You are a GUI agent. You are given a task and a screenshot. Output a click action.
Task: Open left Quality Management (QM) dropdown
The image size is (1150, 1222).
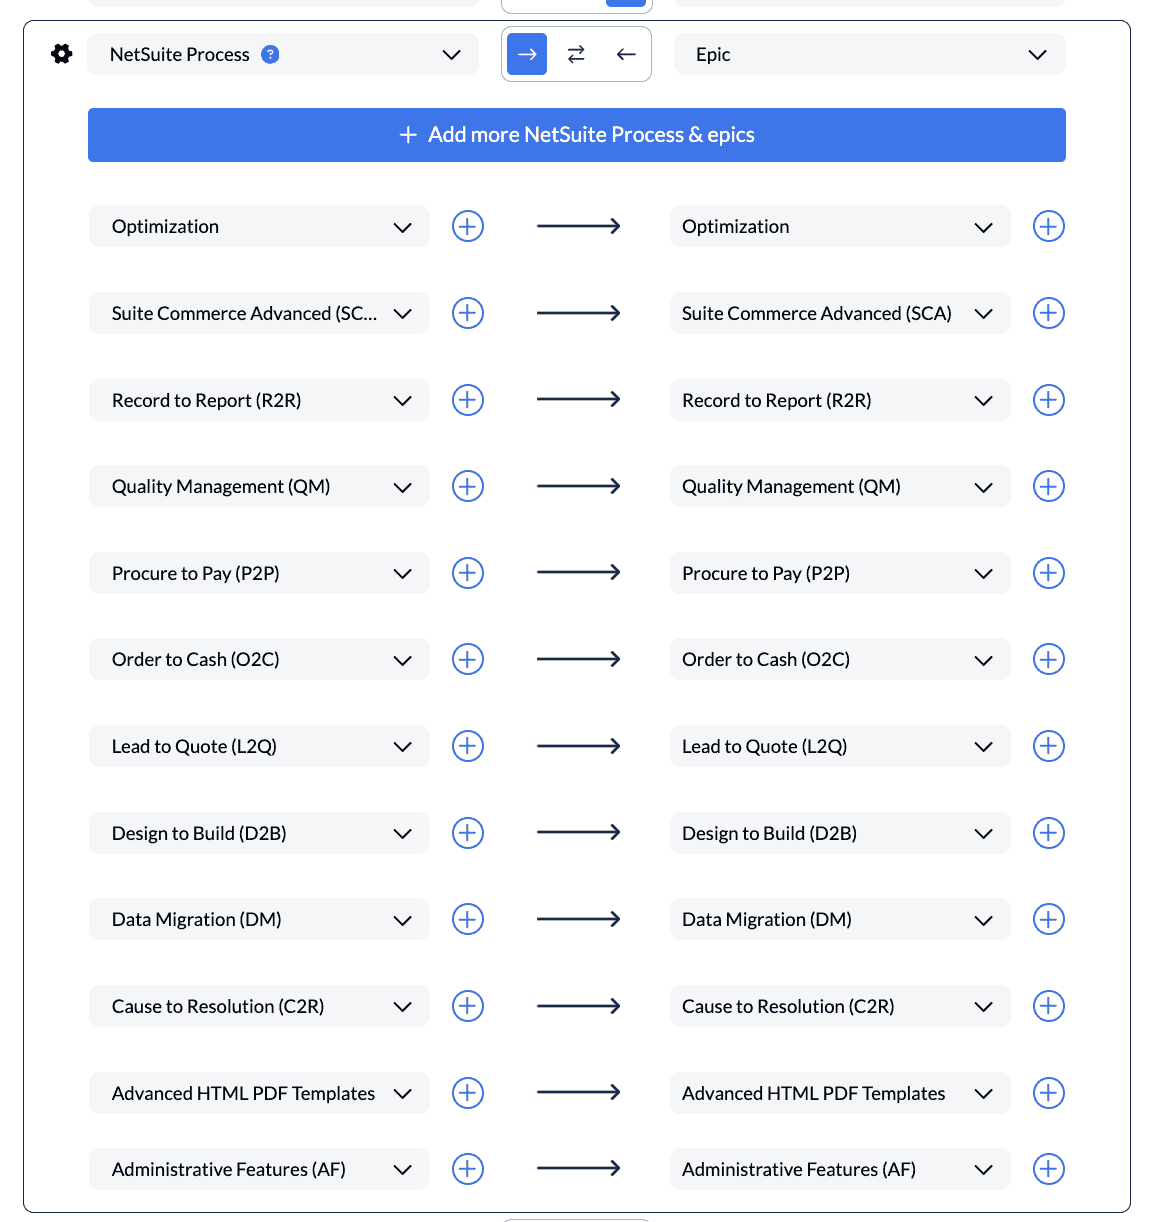(x=259, y=486)
